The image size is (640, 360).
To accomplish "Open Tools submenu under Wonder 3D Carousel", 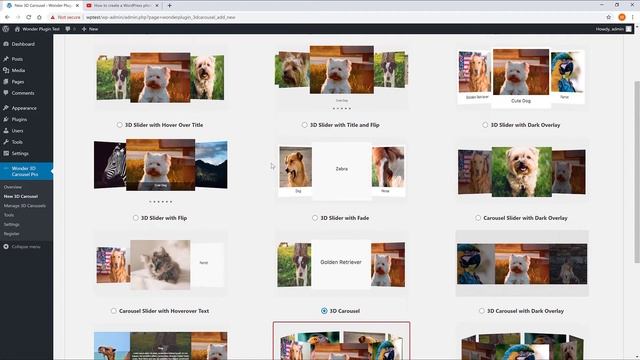I will (9, 215).
